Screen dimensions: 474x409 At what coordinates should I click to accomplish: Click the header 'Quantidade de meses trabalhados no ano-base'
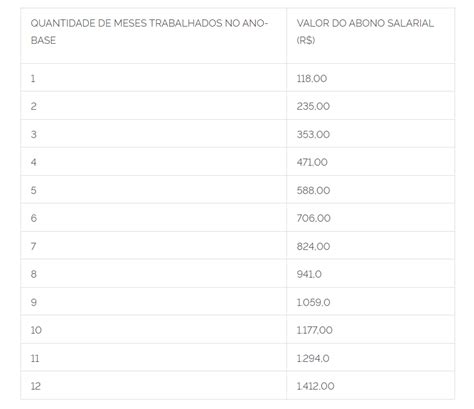[x=149, y=32]
